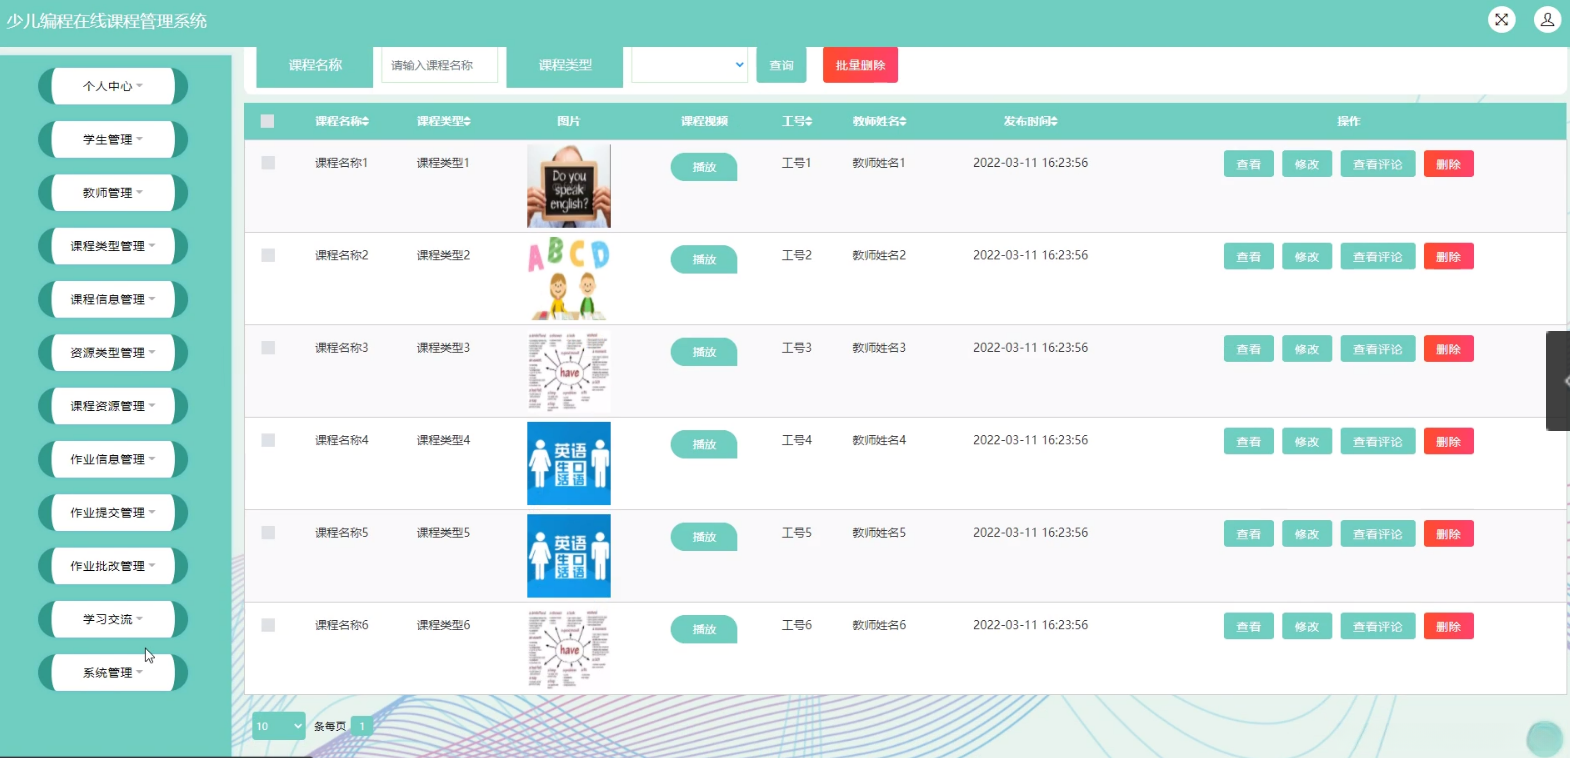1570x758 pixels.
Task: Click the 查询 search button
Action: 781,65
